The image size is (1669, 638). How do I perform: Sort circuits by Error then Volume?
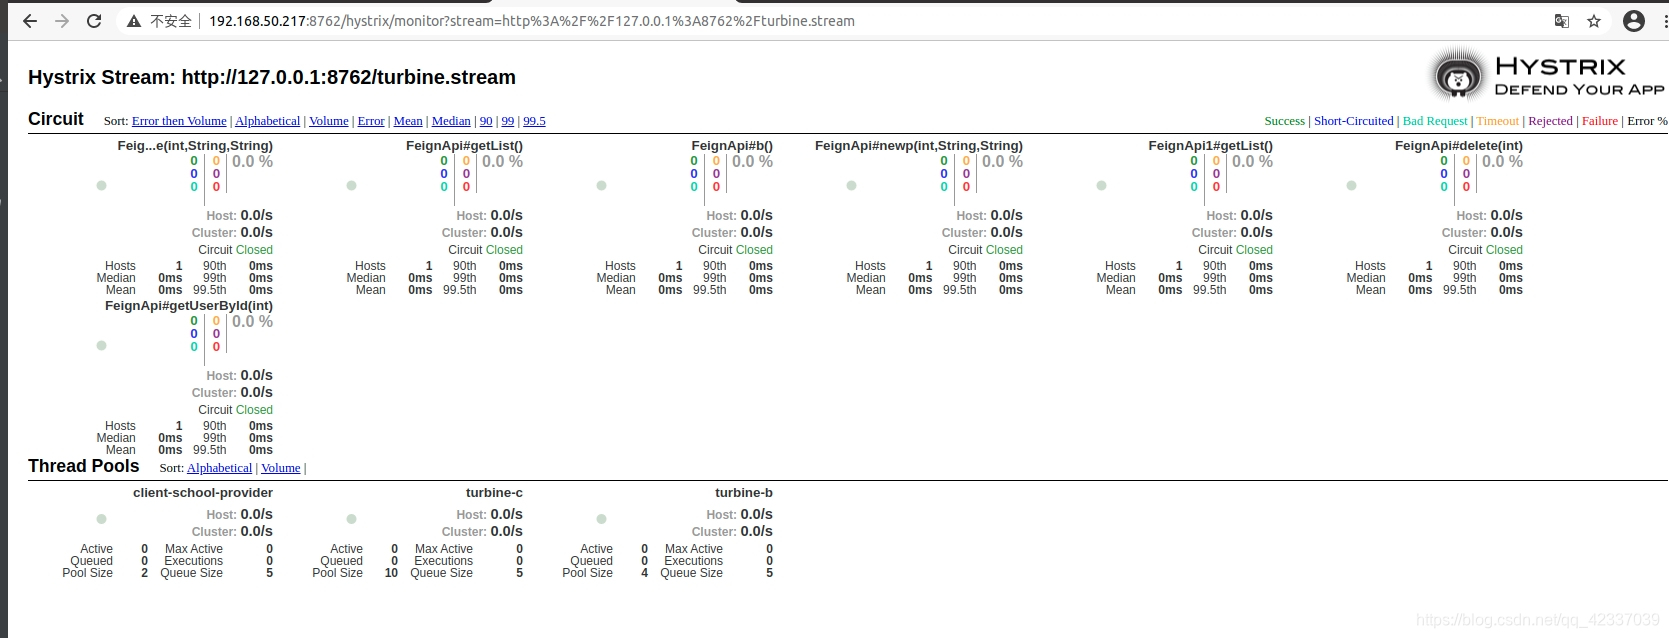pos(179,121)
